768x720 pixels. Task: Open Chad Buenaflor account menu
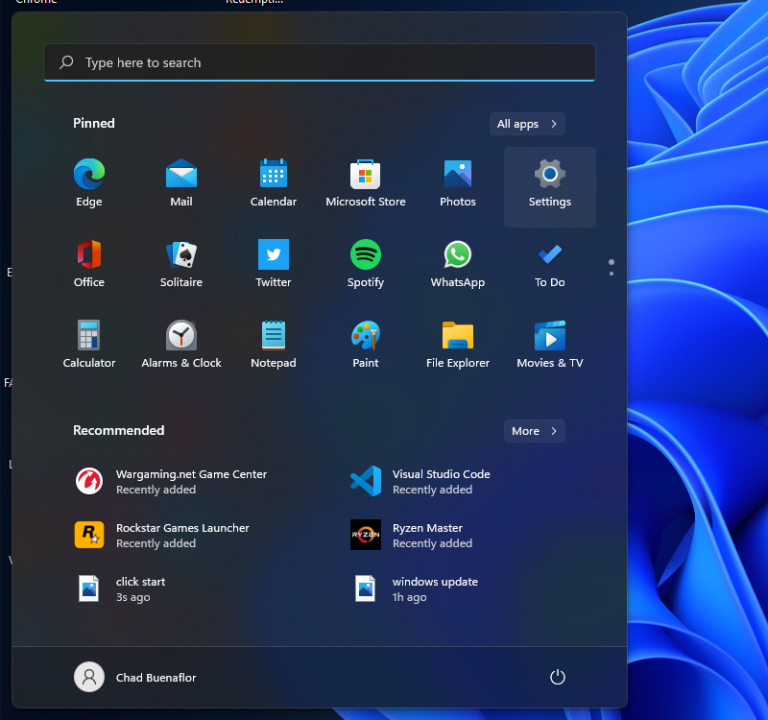tap(135, 677)
